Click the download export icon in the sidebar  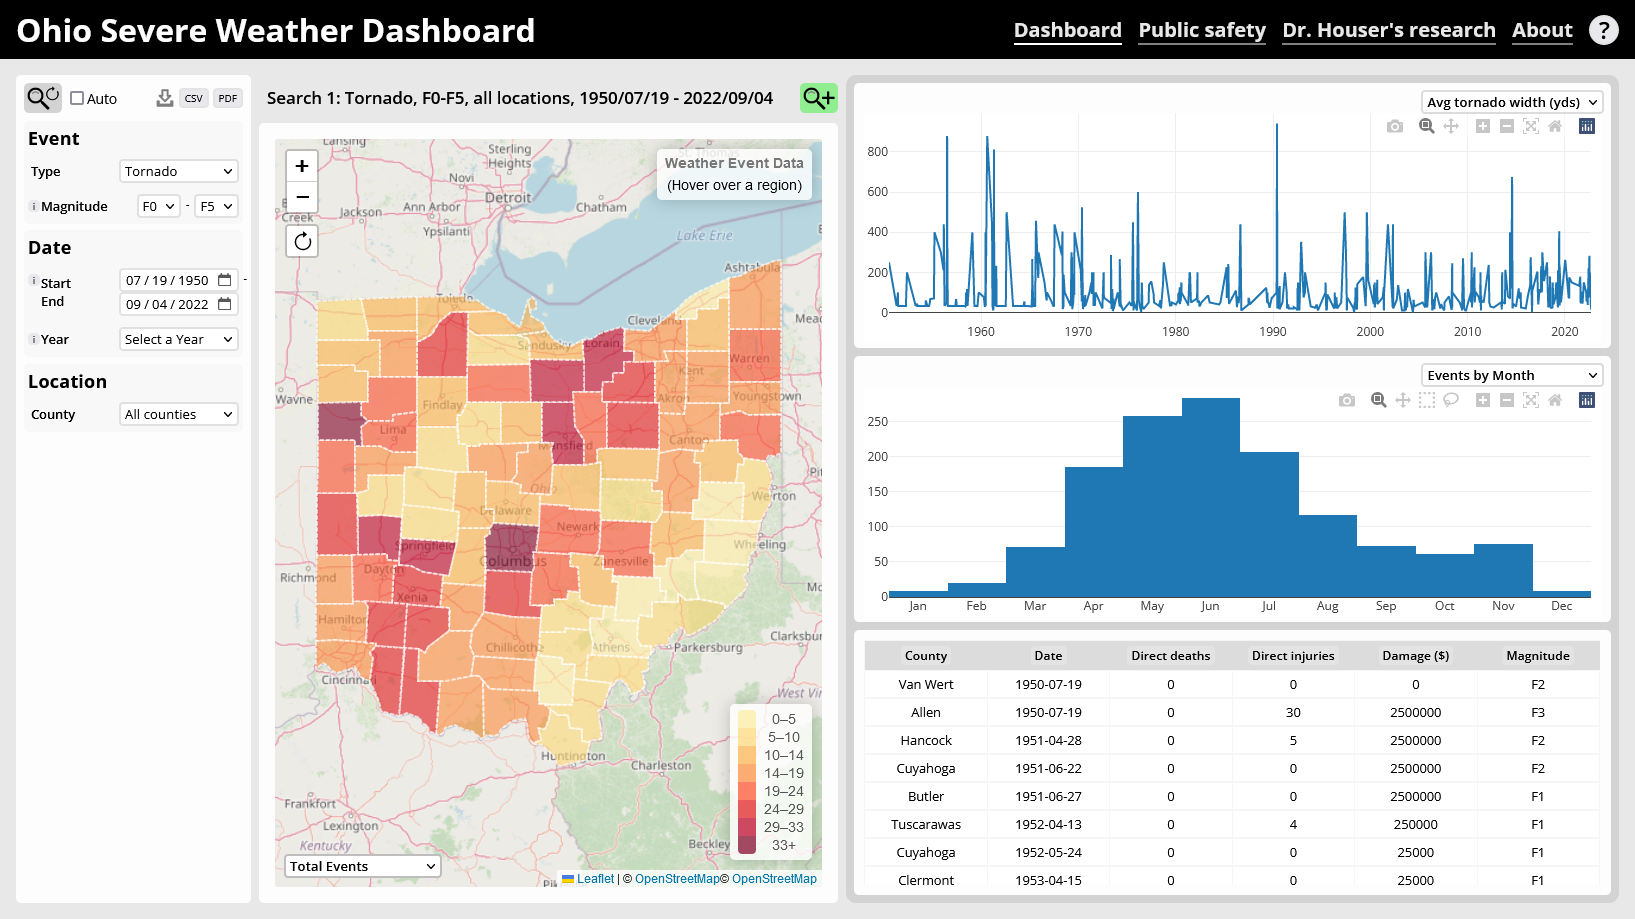click(x=163, y=97)
